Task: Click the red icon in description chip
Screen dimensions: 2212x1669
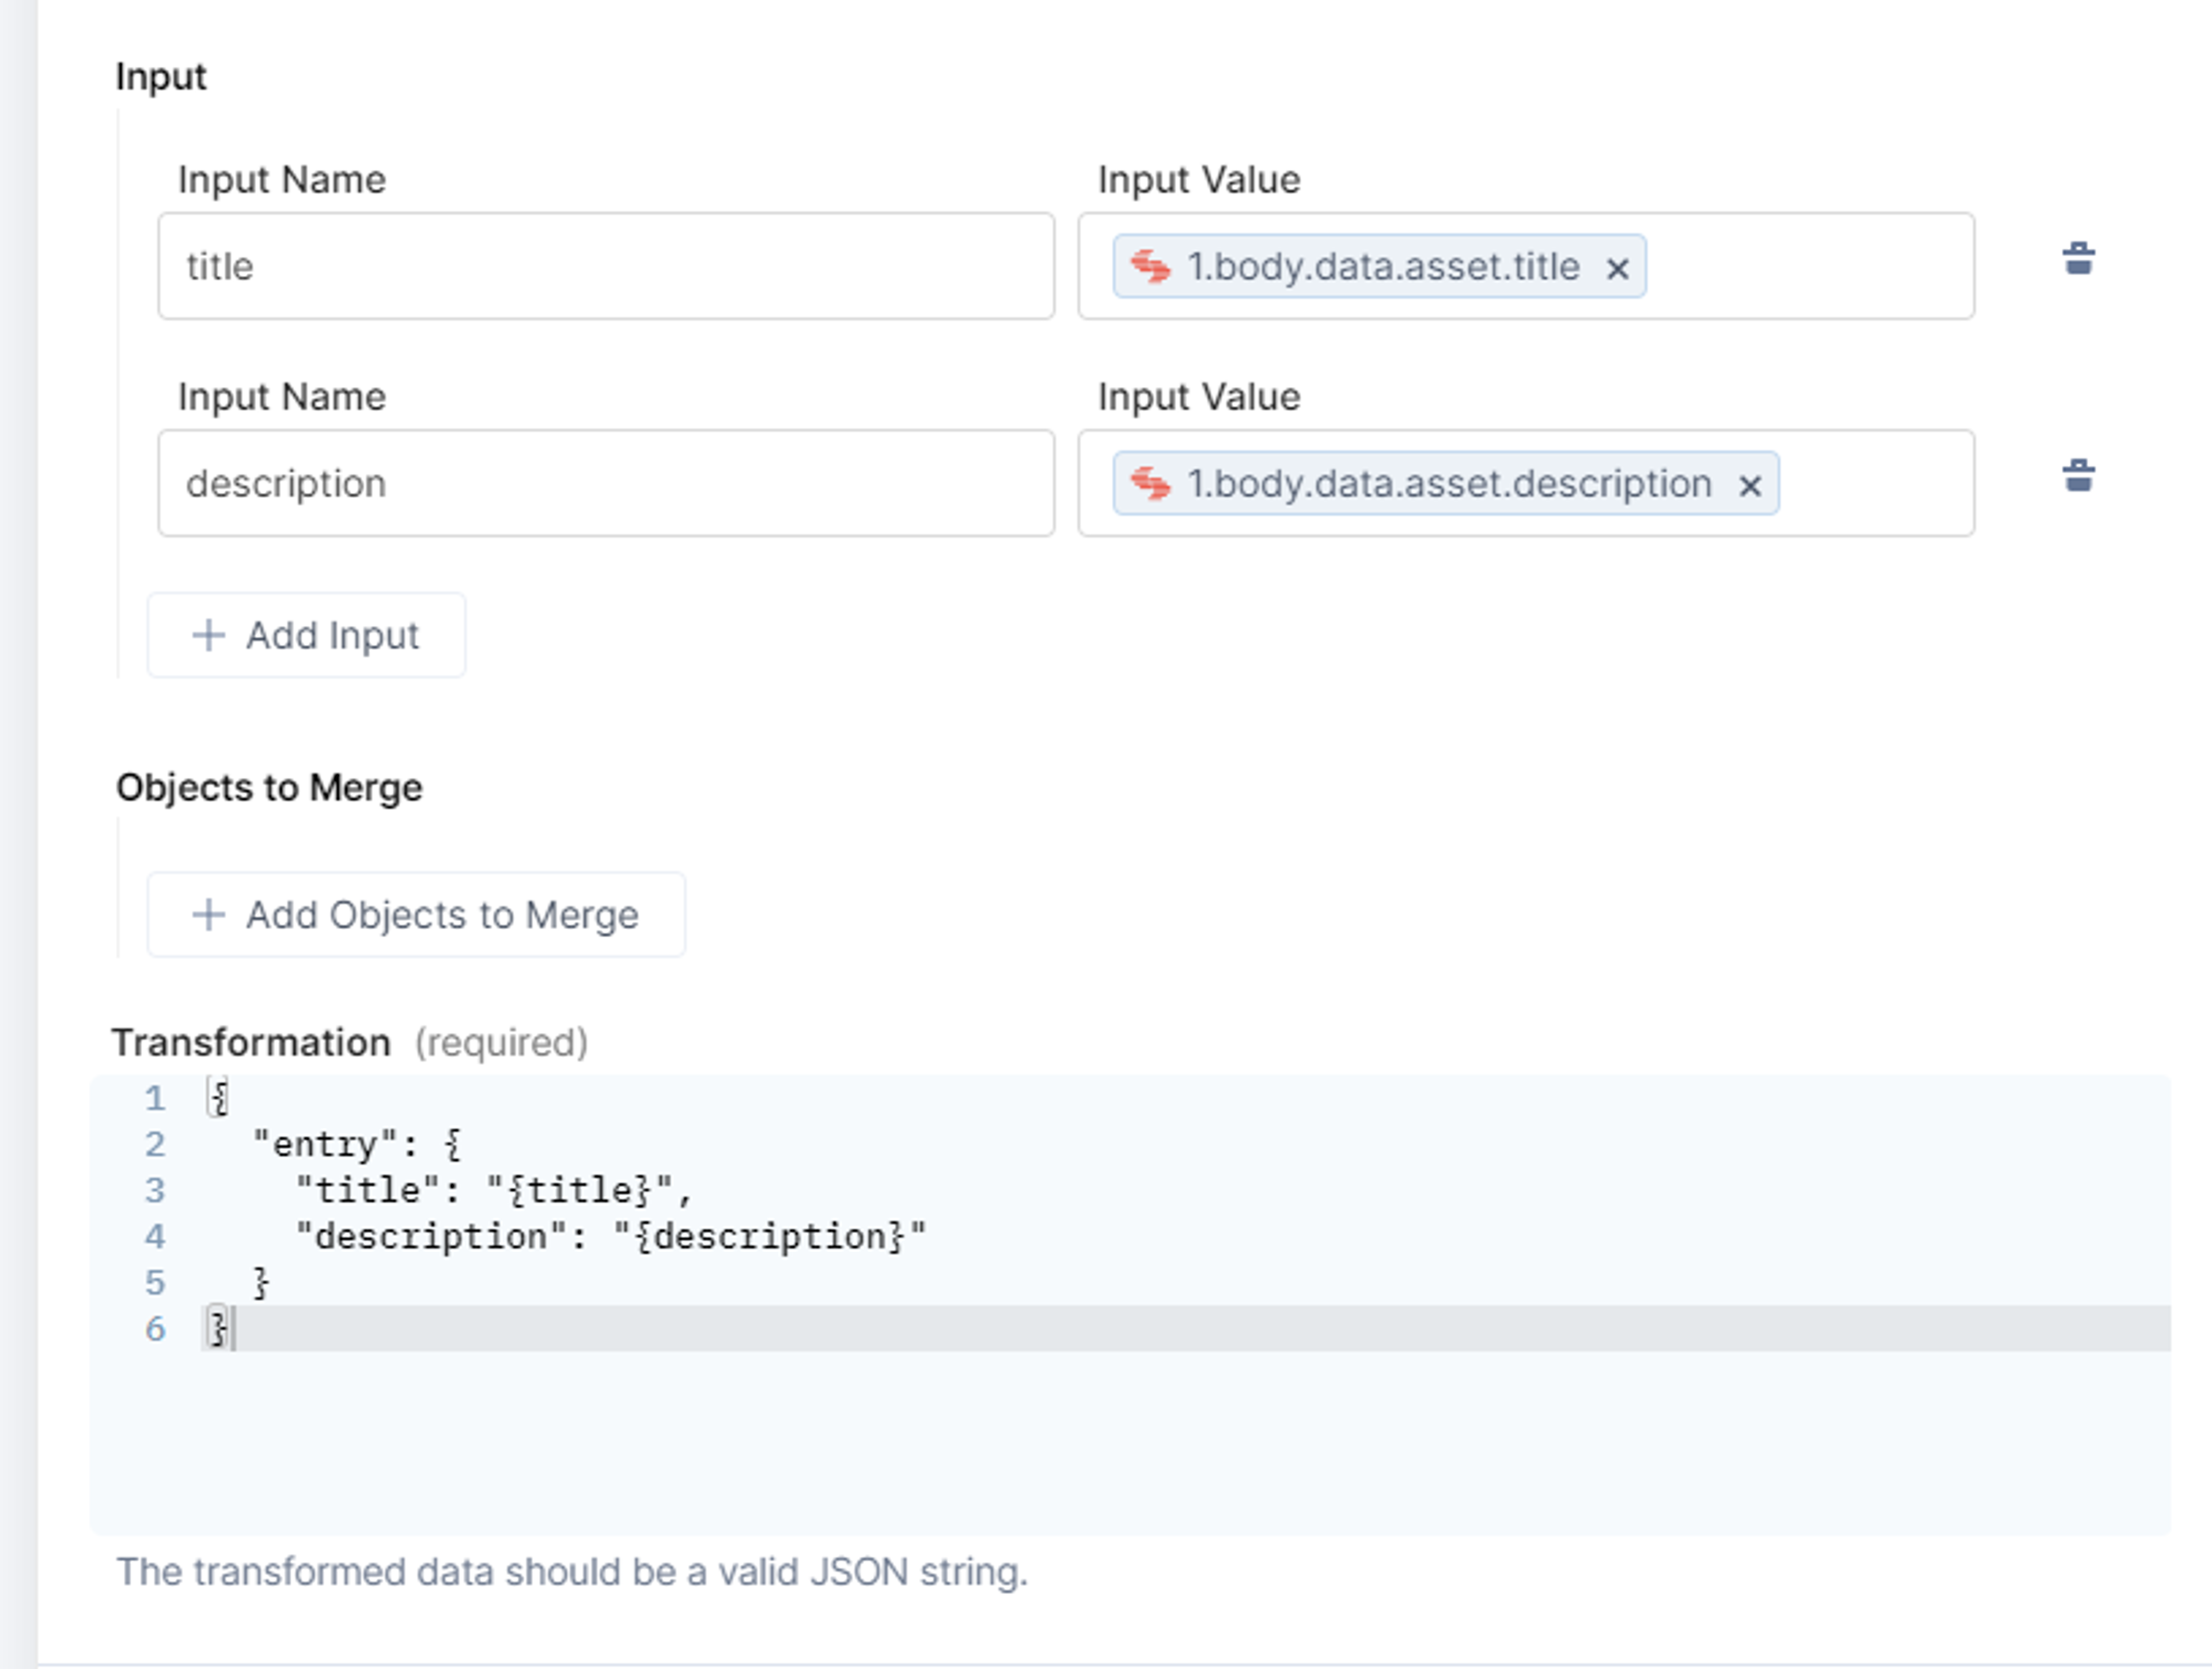Action: coord(1150,484)
